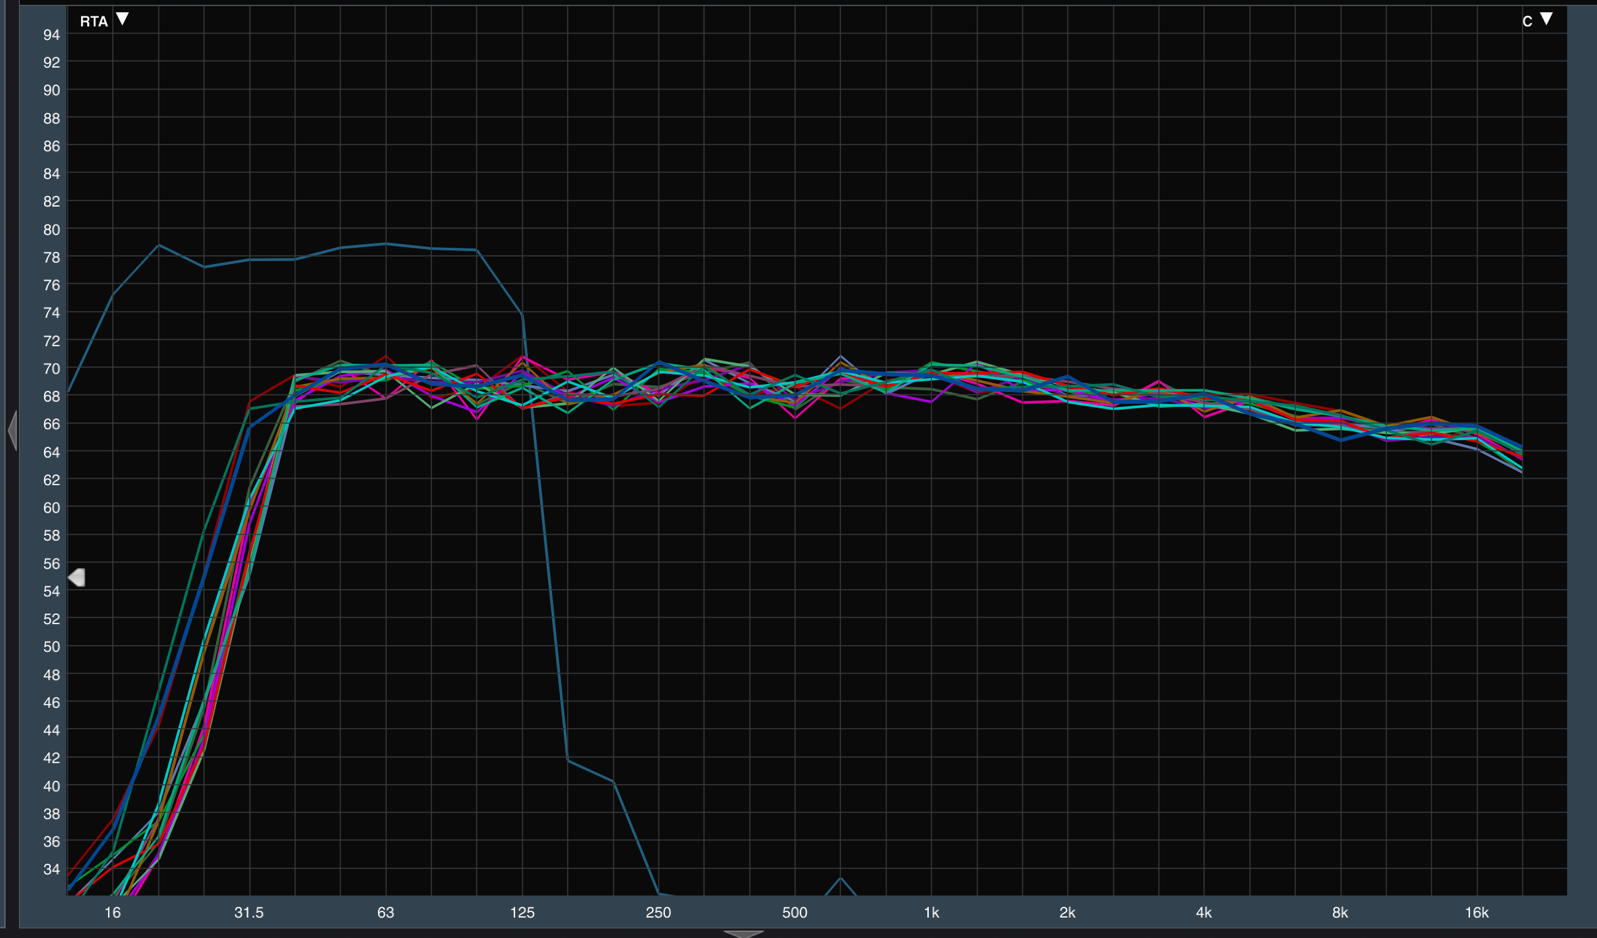Expand the left side panel arrow
Image resolution: width=1597 pixels, height=938 pixels.
click(x=12, y=431)
